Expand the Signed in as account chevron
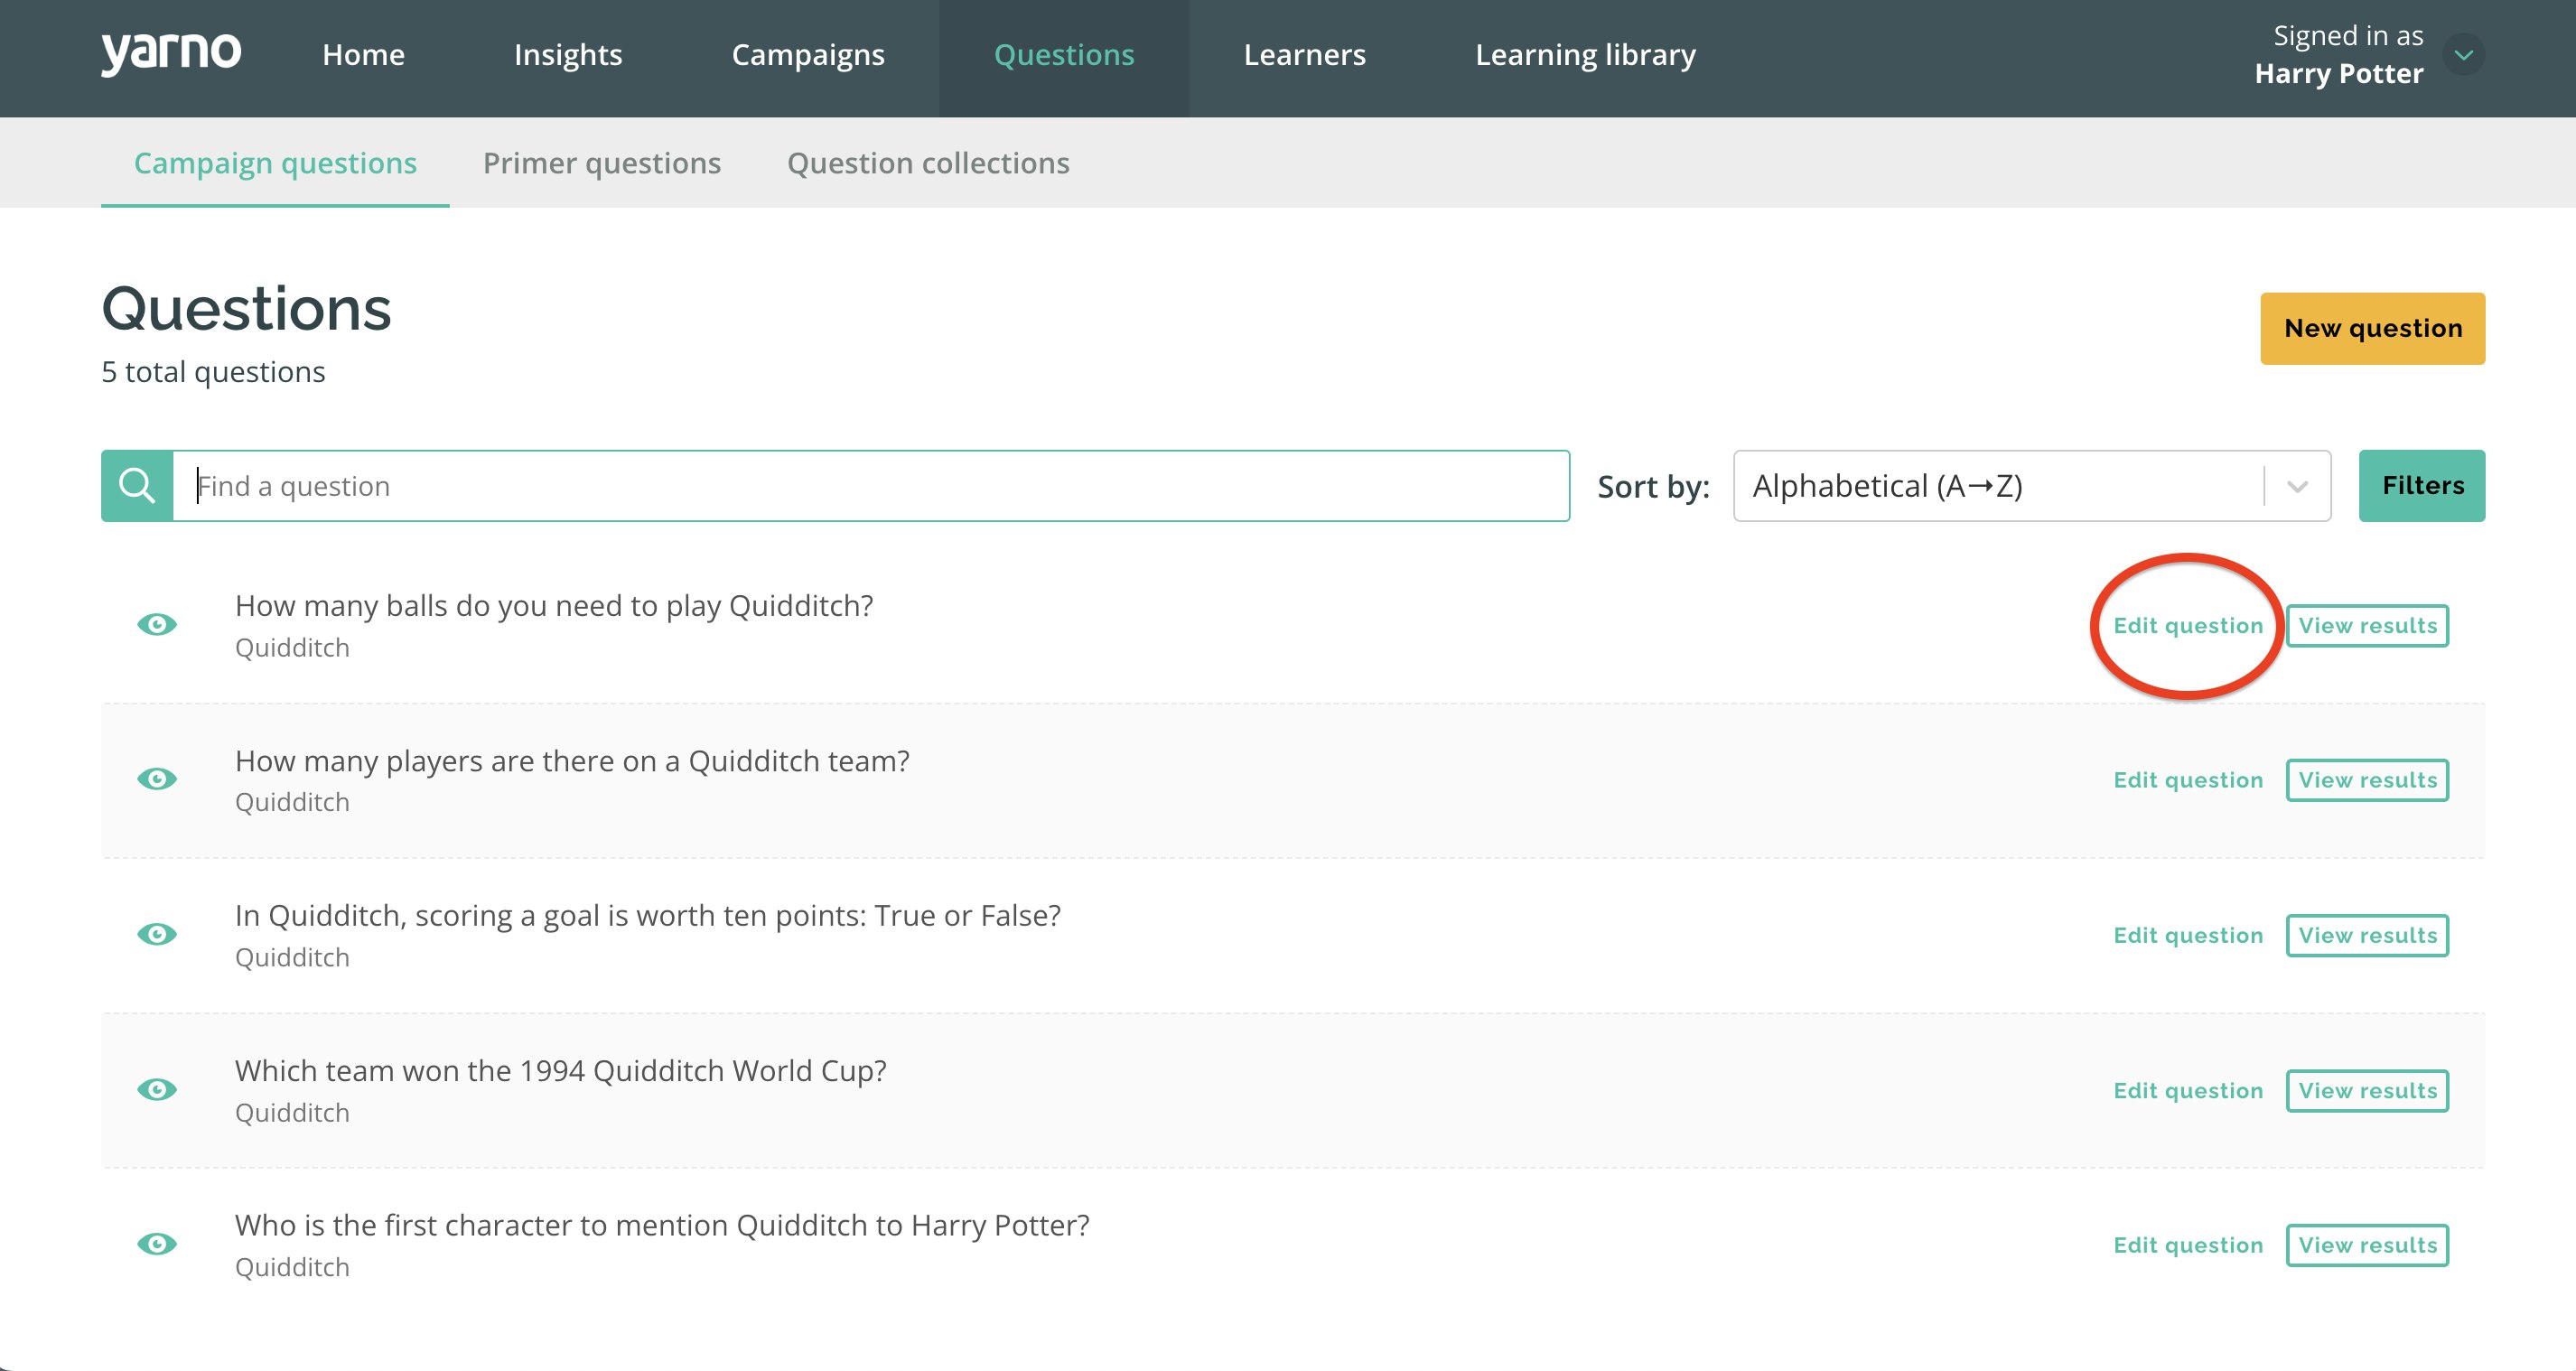This screenshot has height=1371, width=2576. pyautogui.click(x=2463, y=55)
